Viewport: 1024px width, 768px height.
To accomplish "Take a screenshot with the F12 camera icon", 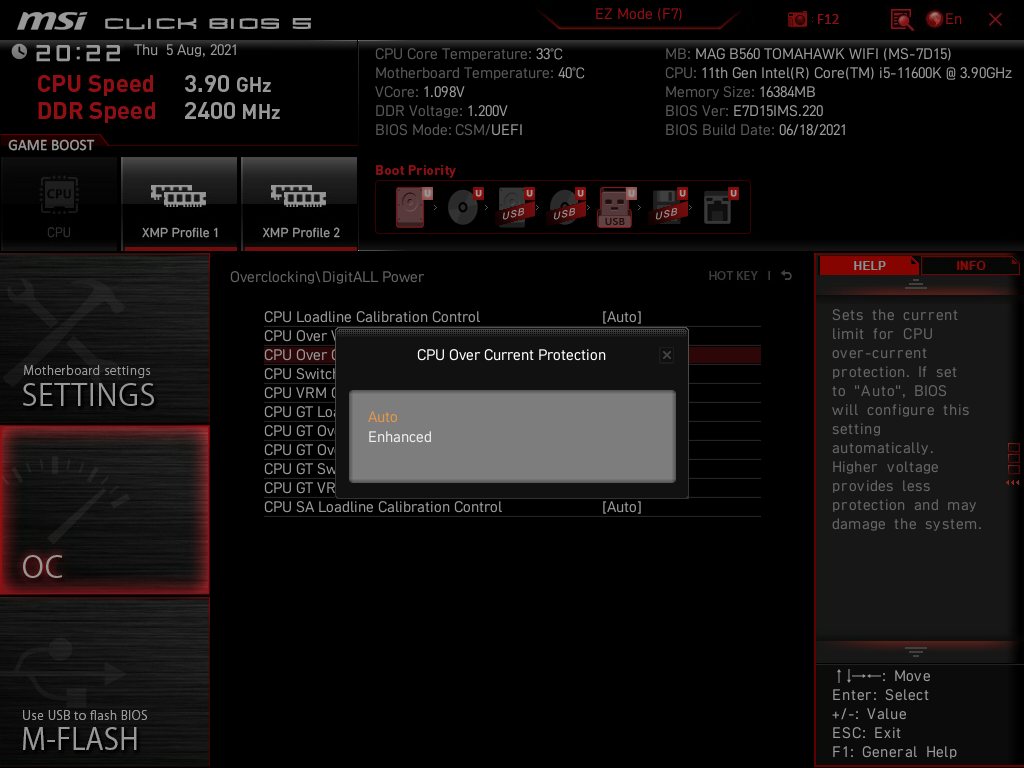I will click(x=797, y=20).
